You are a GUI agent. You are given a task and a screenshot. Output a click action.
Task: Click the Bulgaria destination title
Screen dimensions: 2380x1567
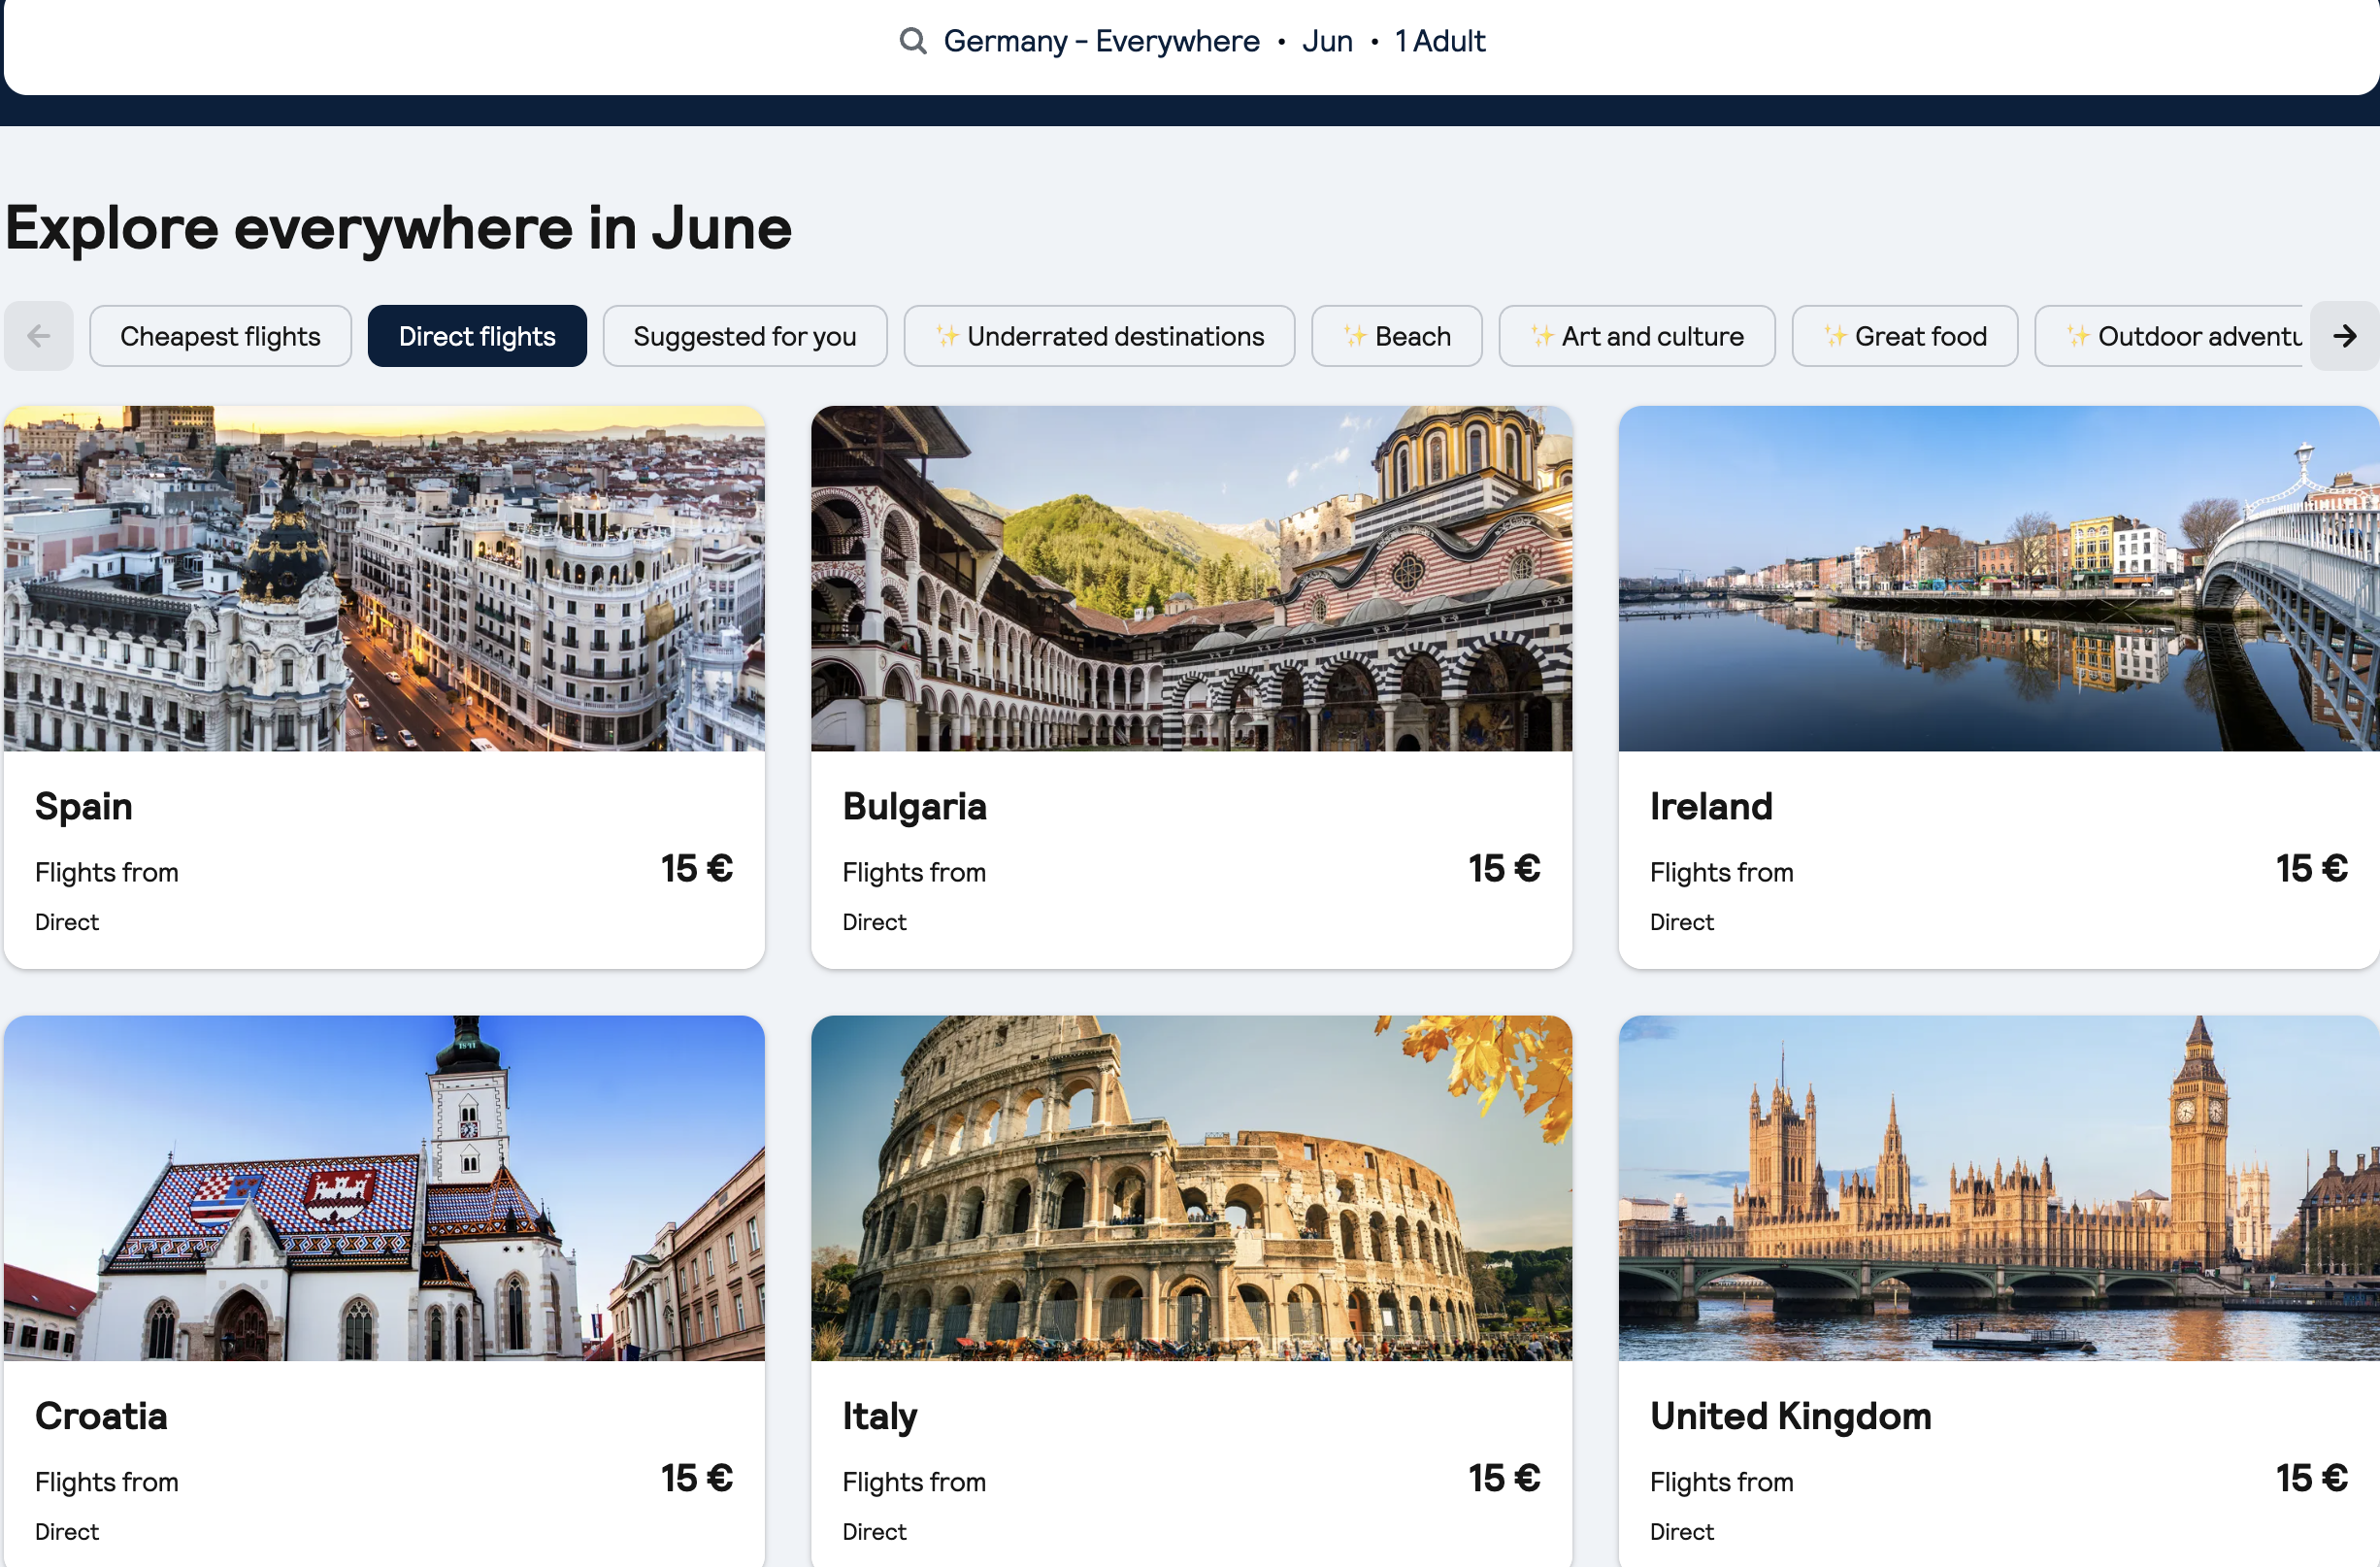914,807
